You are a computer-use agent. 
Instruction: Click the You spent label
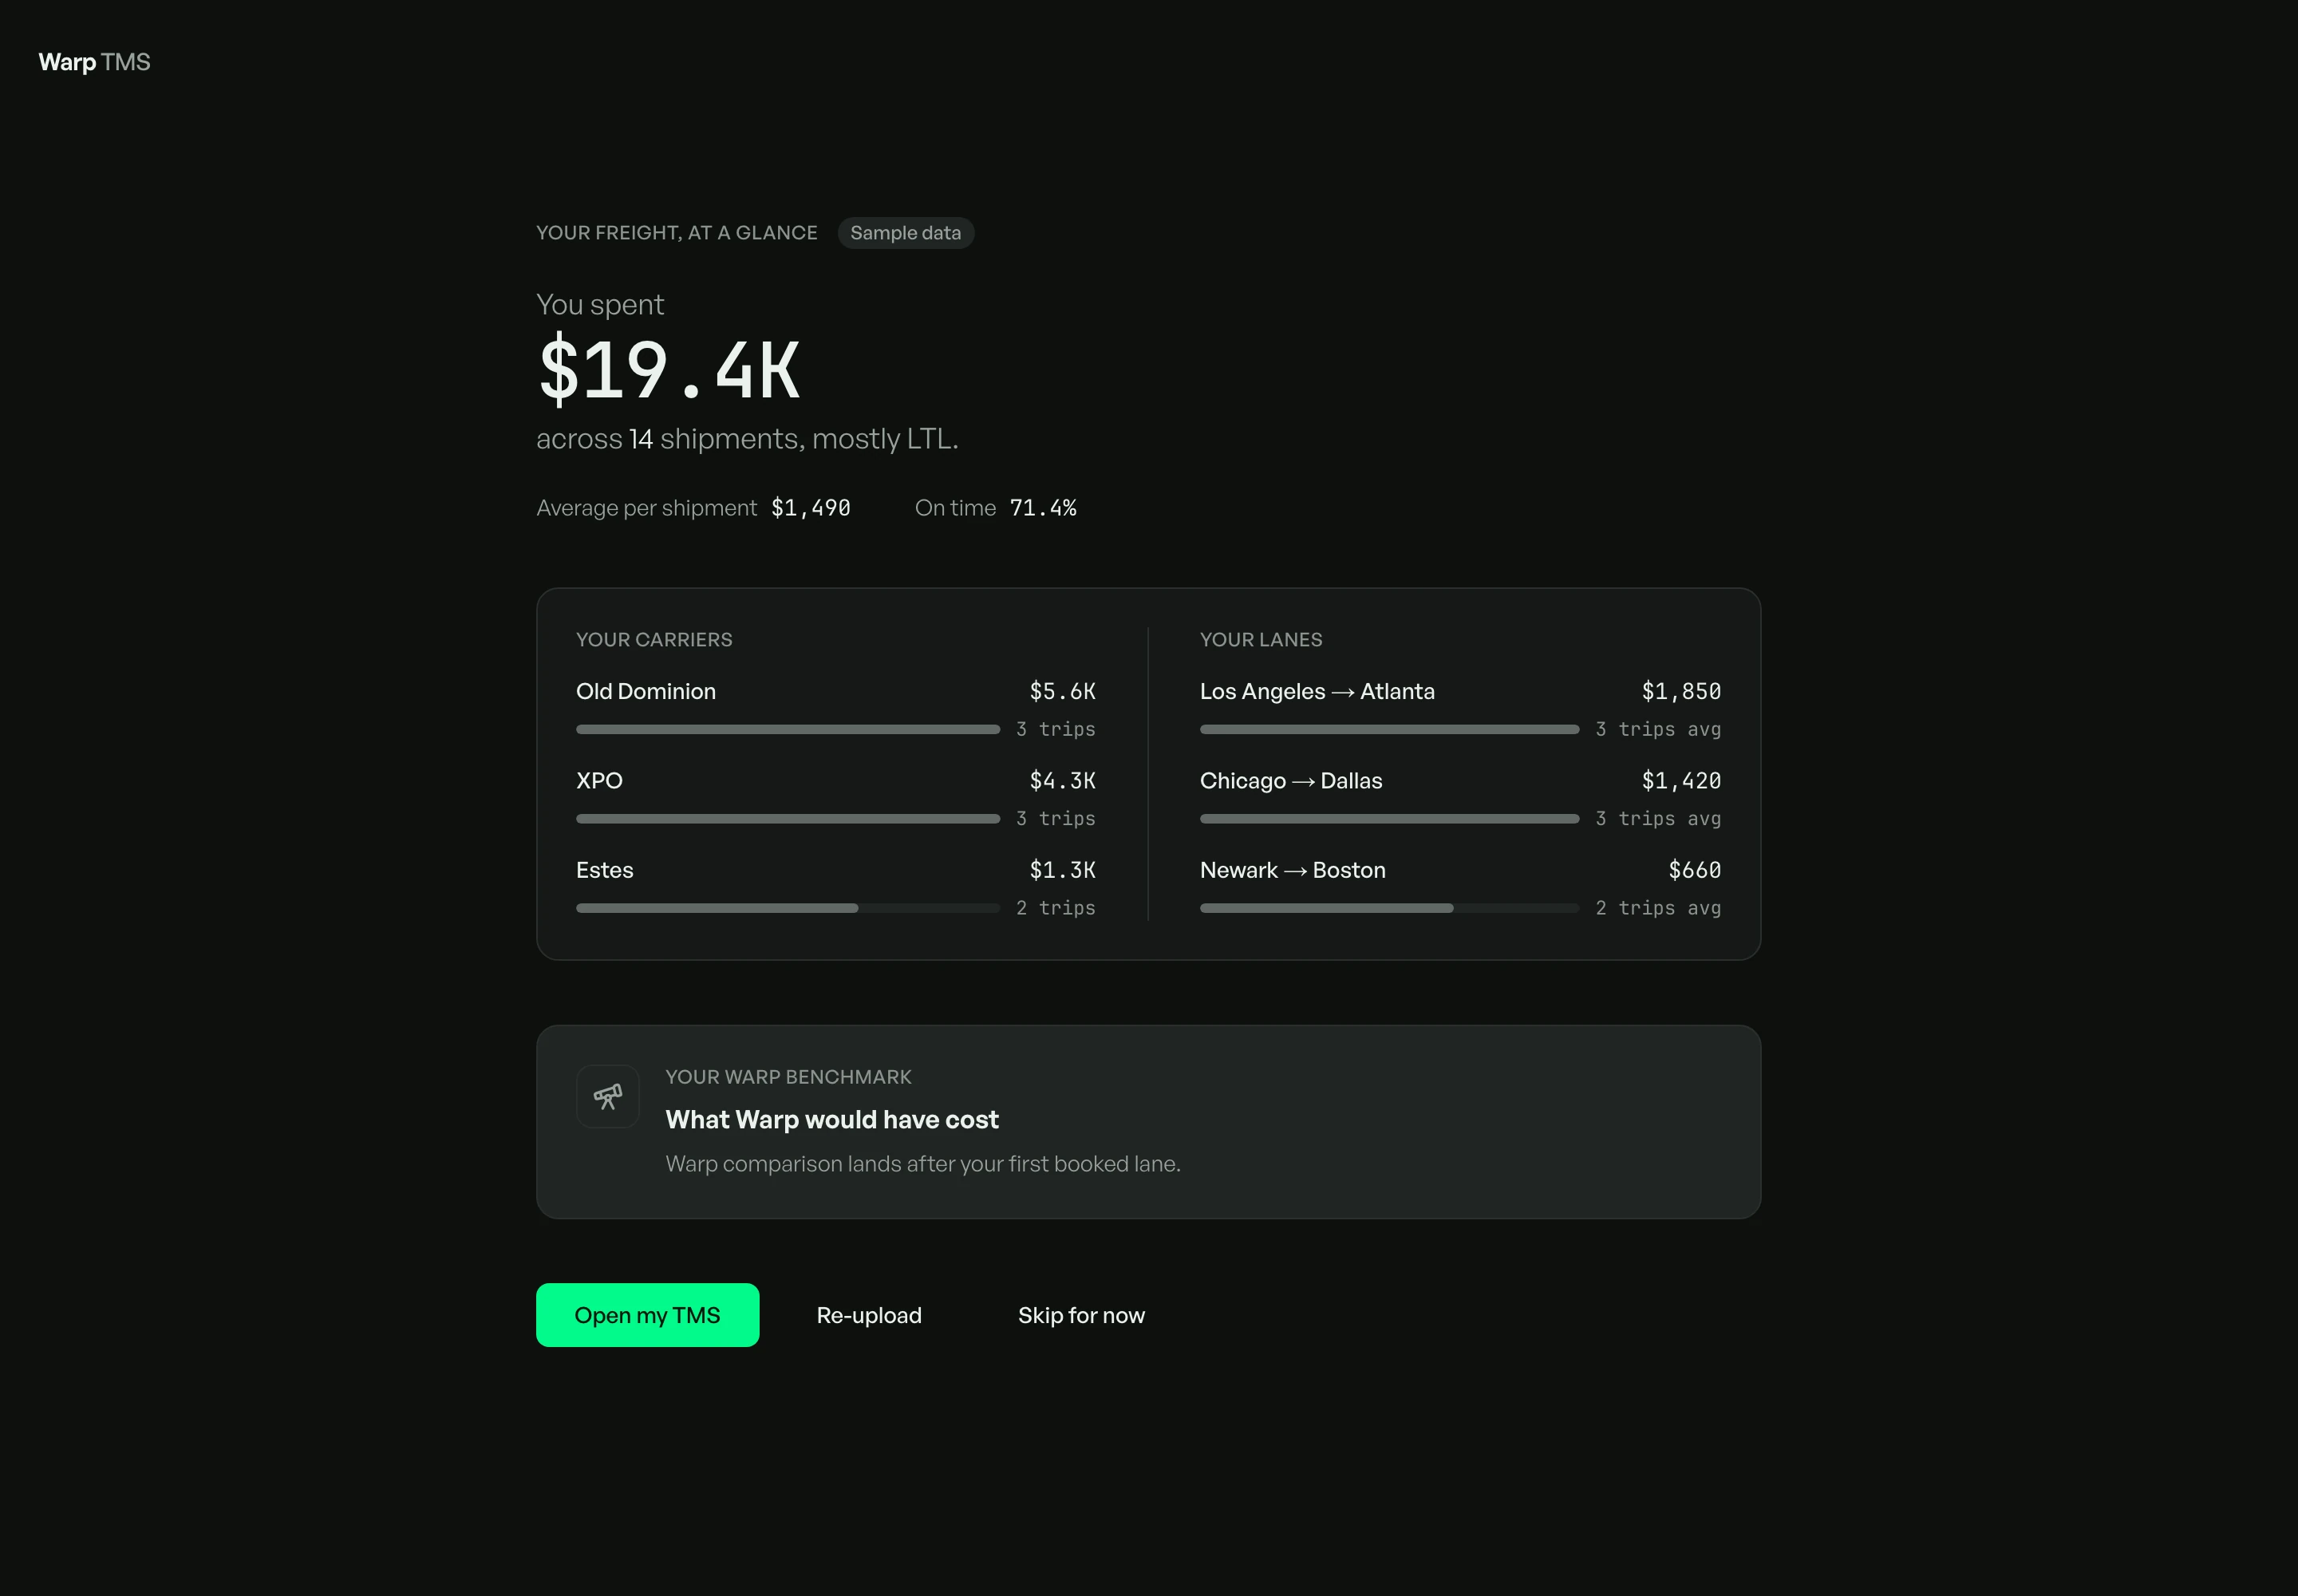tap(600, 305)
